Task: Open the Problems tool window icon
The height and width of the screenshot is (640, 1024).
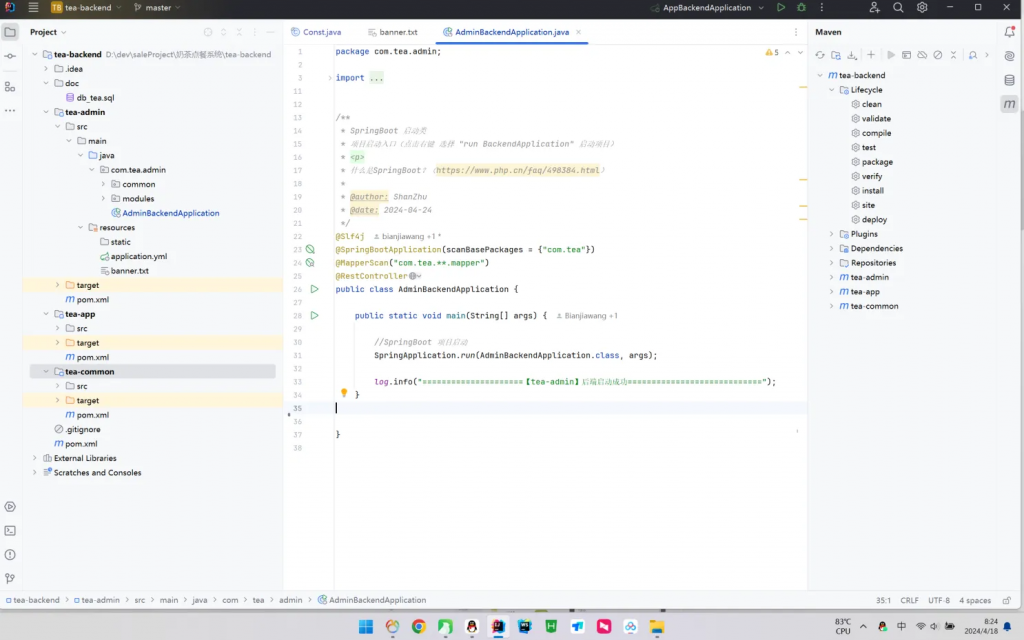Action: click(10, 554)
